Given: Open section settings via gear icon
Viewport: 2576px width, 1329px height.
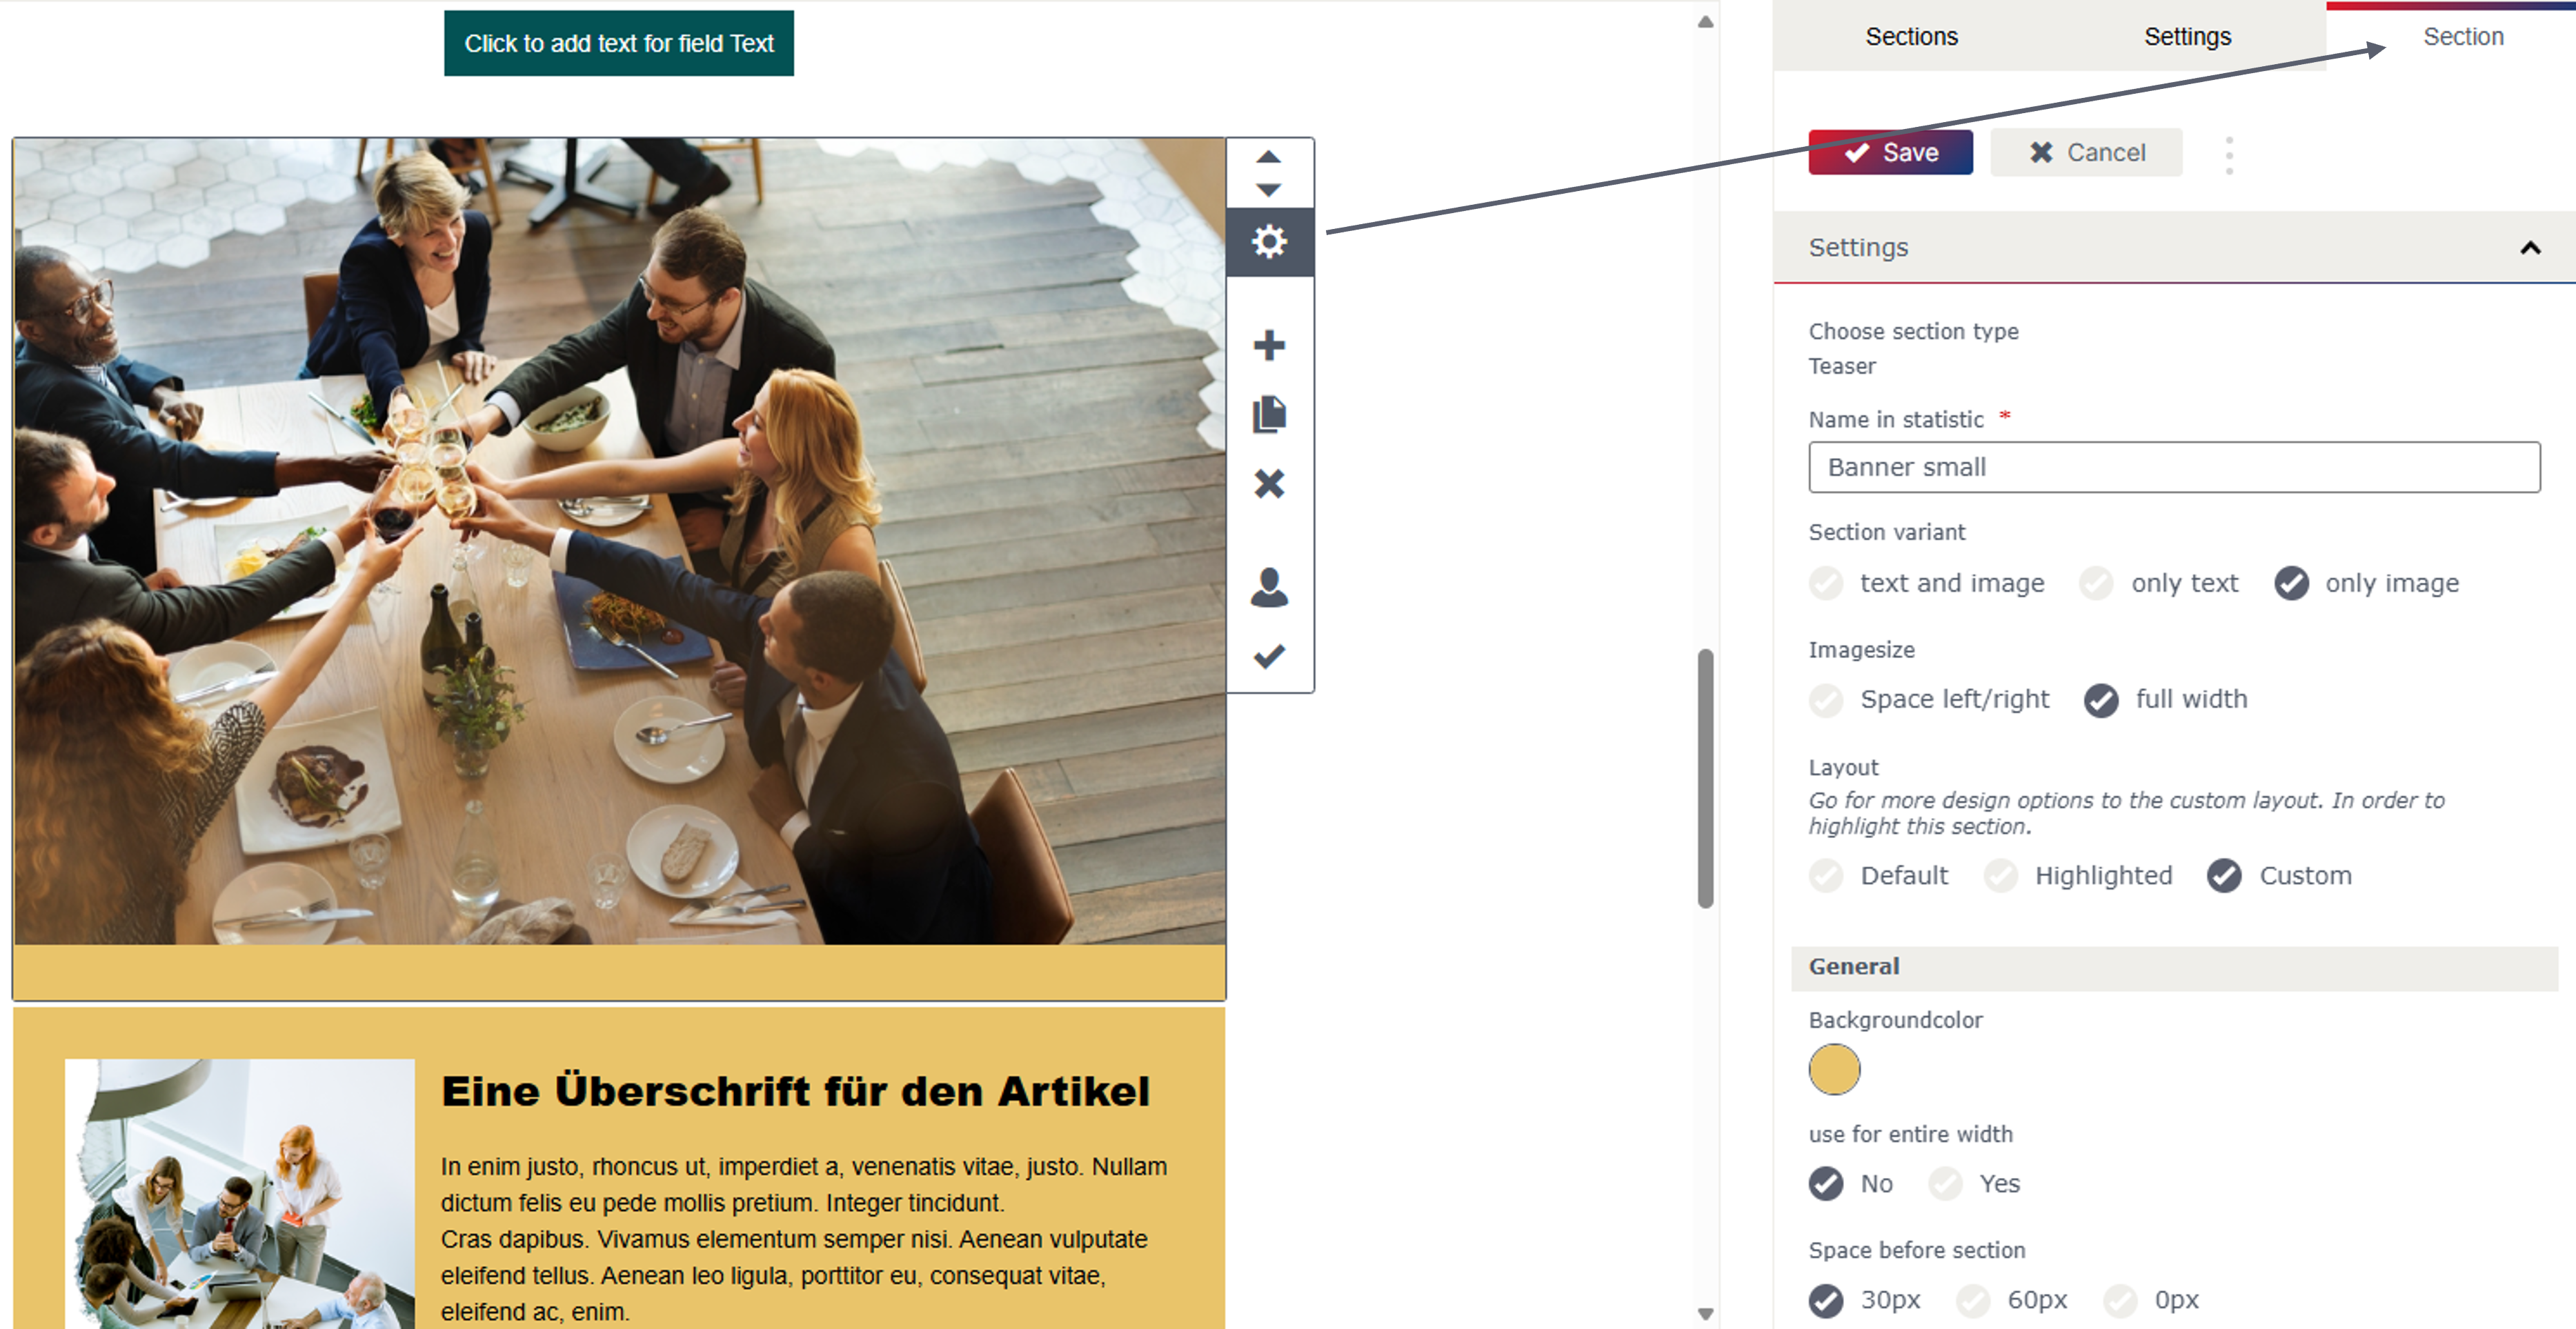Looking at the screenshot, I should point(1269,241).
